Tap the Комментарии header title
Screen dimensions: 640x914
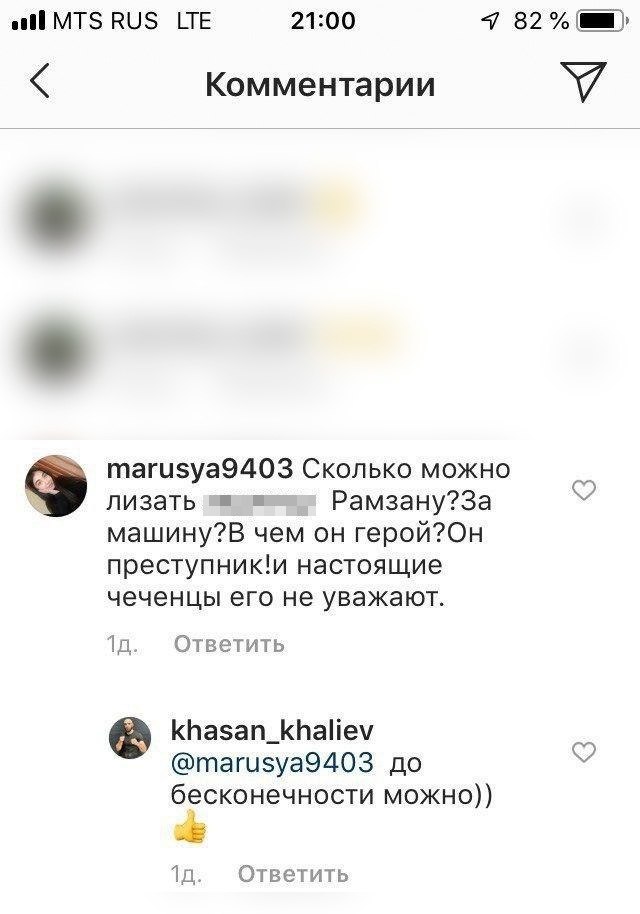[320, 85]
